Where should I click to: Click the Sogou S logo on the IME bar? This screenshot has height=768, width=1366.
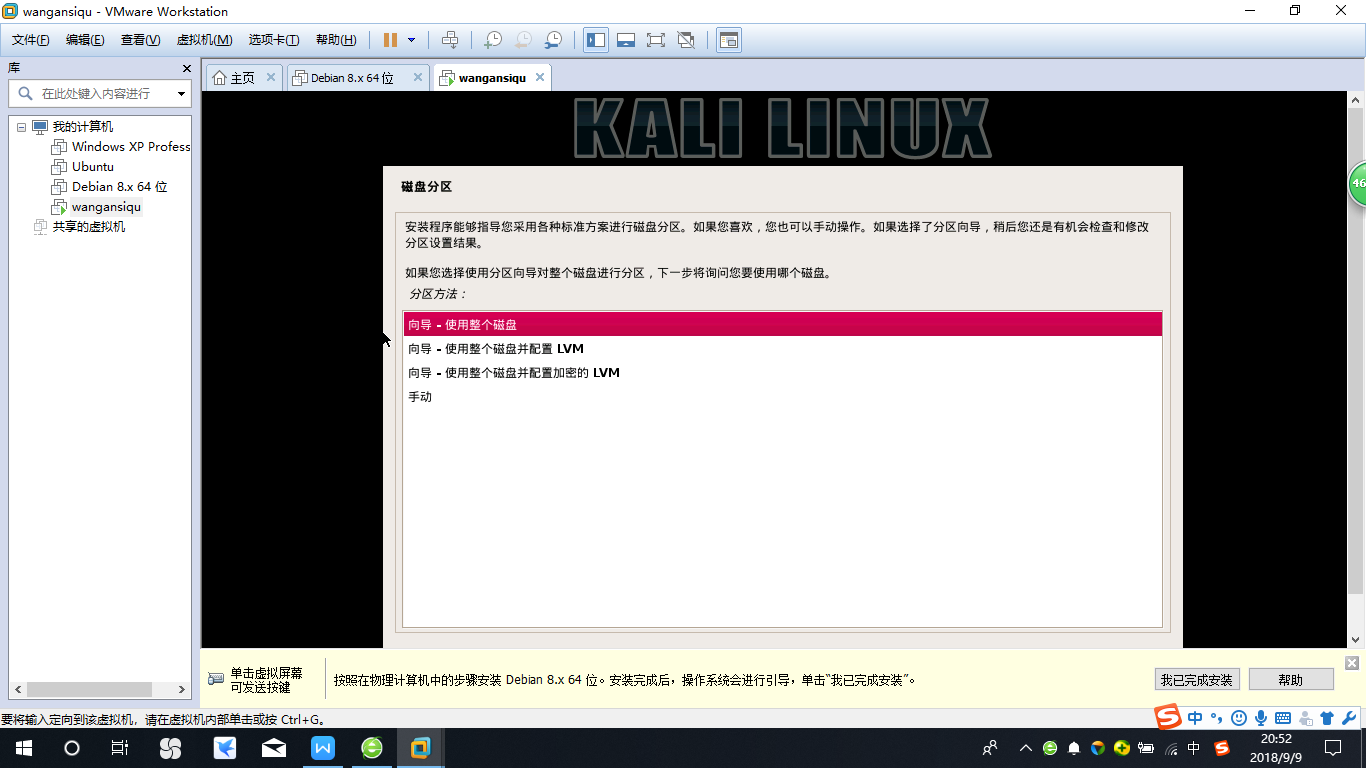[1168, 718]
